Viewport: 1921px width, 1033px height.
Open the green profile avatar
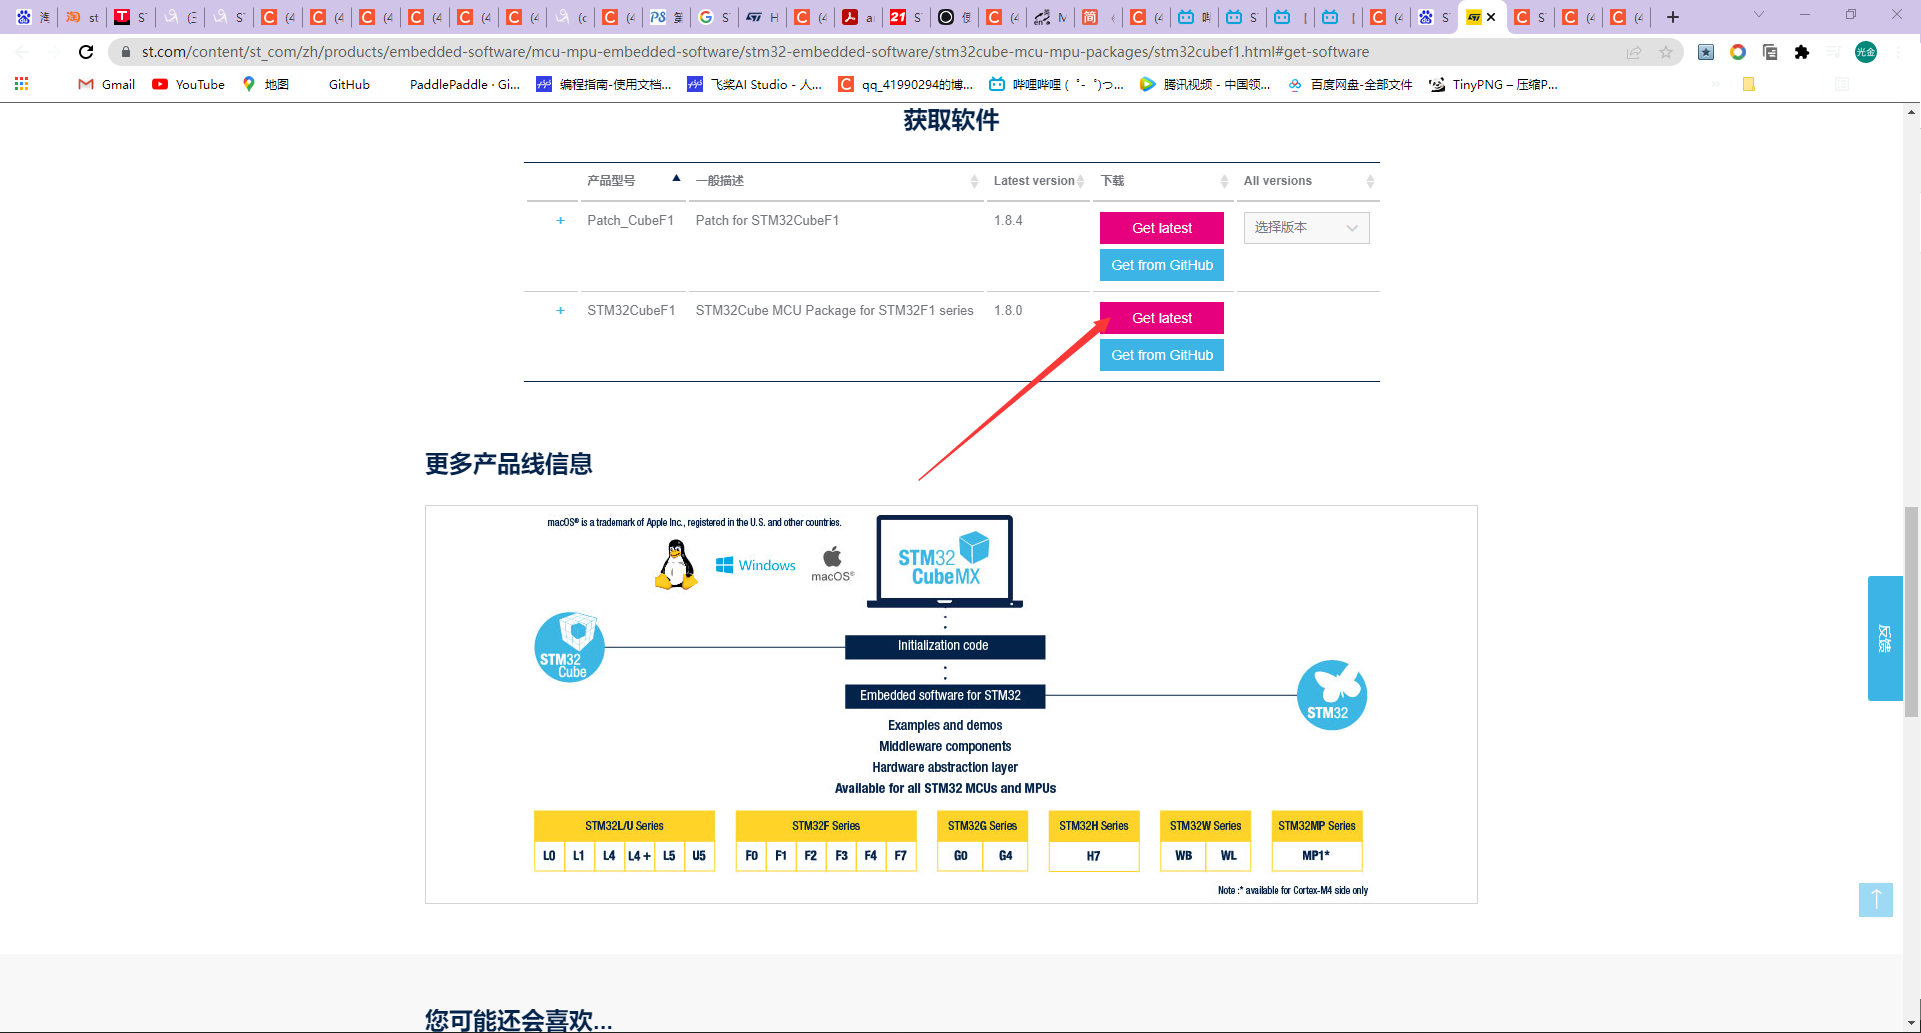pos(1866,52)
